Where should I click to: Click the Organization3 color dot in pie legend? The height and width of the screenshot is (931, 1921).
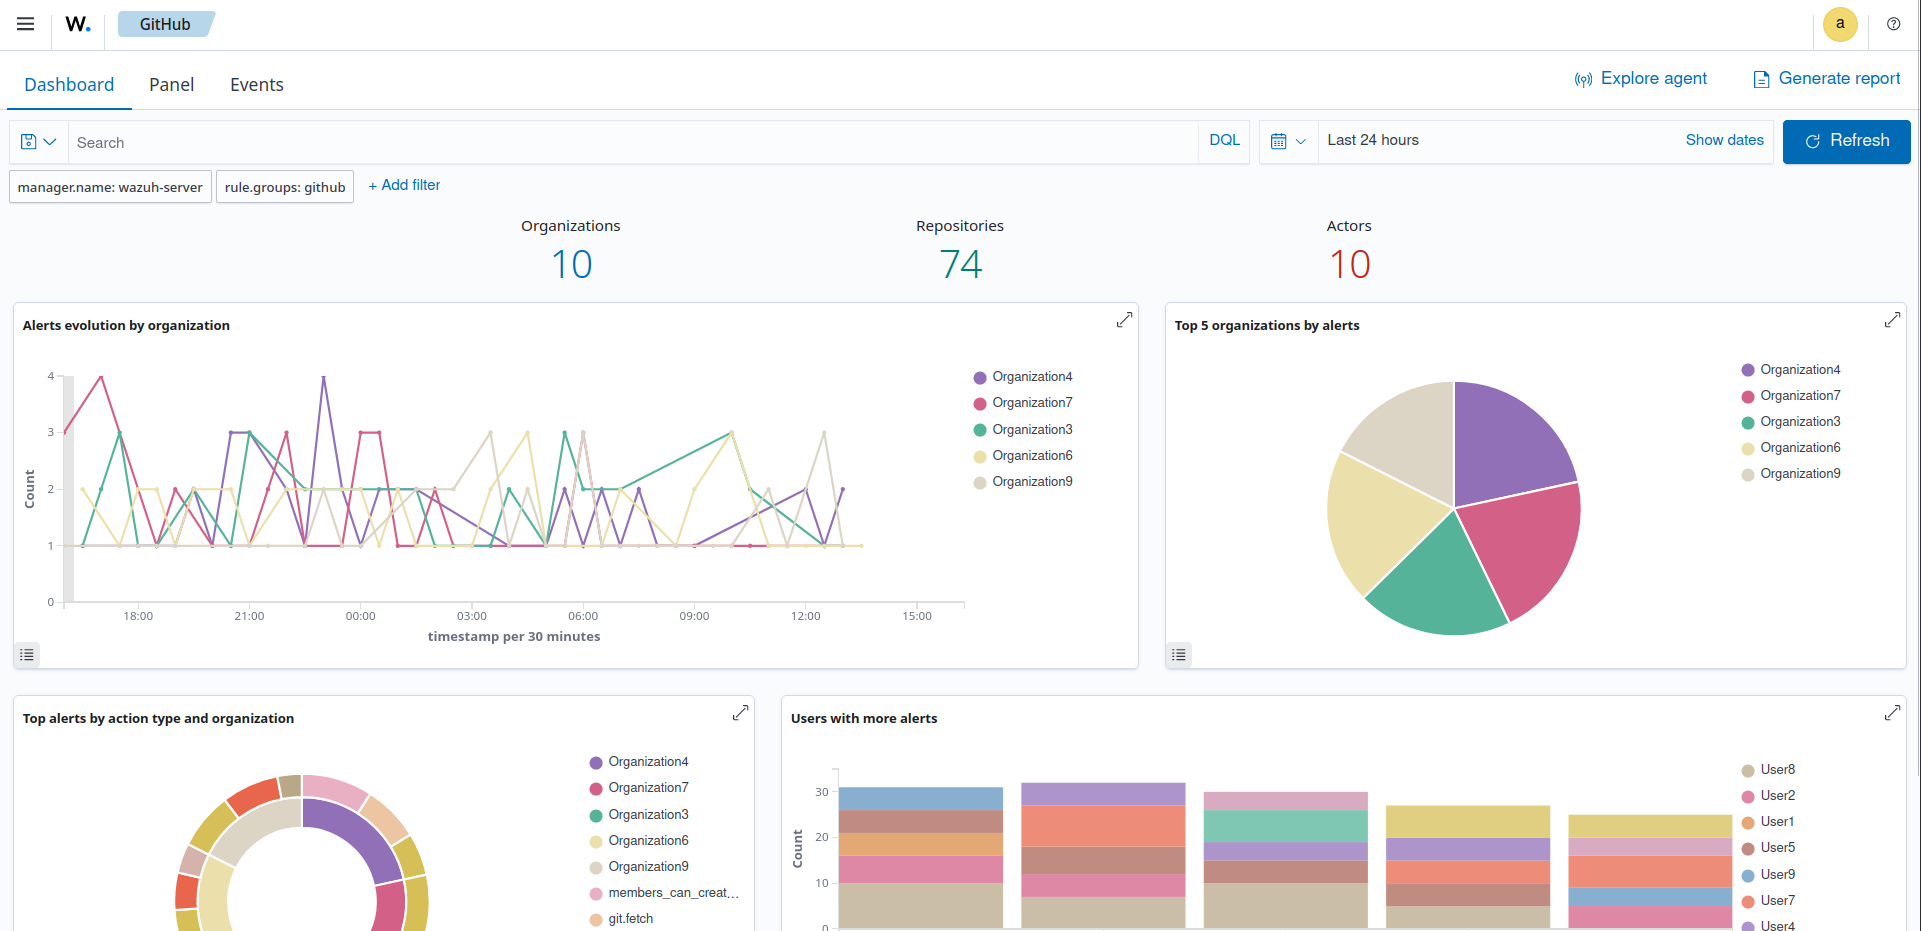coord(1748,423)
